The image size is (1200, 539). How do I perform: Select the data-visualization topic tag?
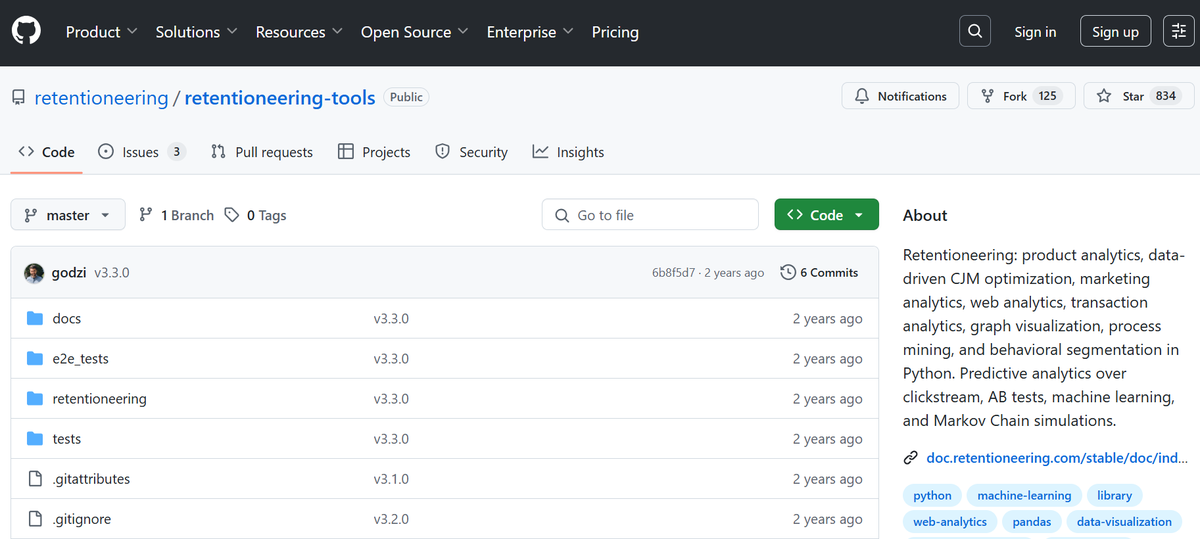(1124, 521)
